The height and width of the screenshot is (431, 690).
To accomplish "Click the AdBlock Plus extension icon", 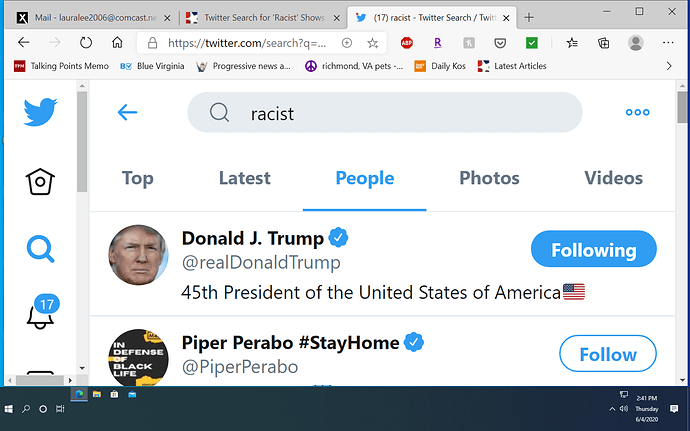I will pos(407,43).
